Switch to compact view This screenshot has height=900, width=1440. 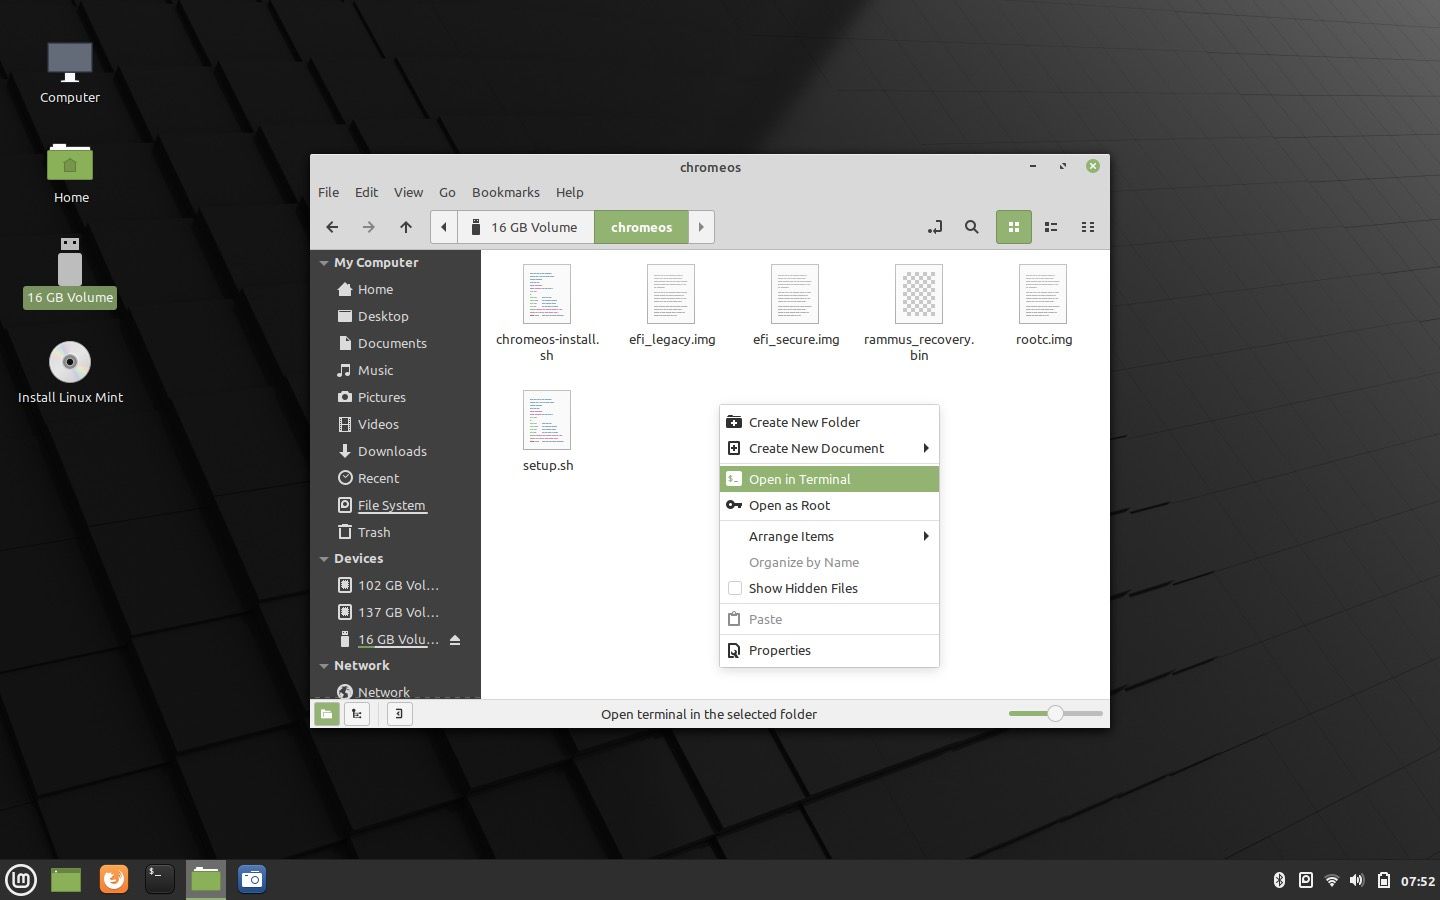tap(1088, 227)
